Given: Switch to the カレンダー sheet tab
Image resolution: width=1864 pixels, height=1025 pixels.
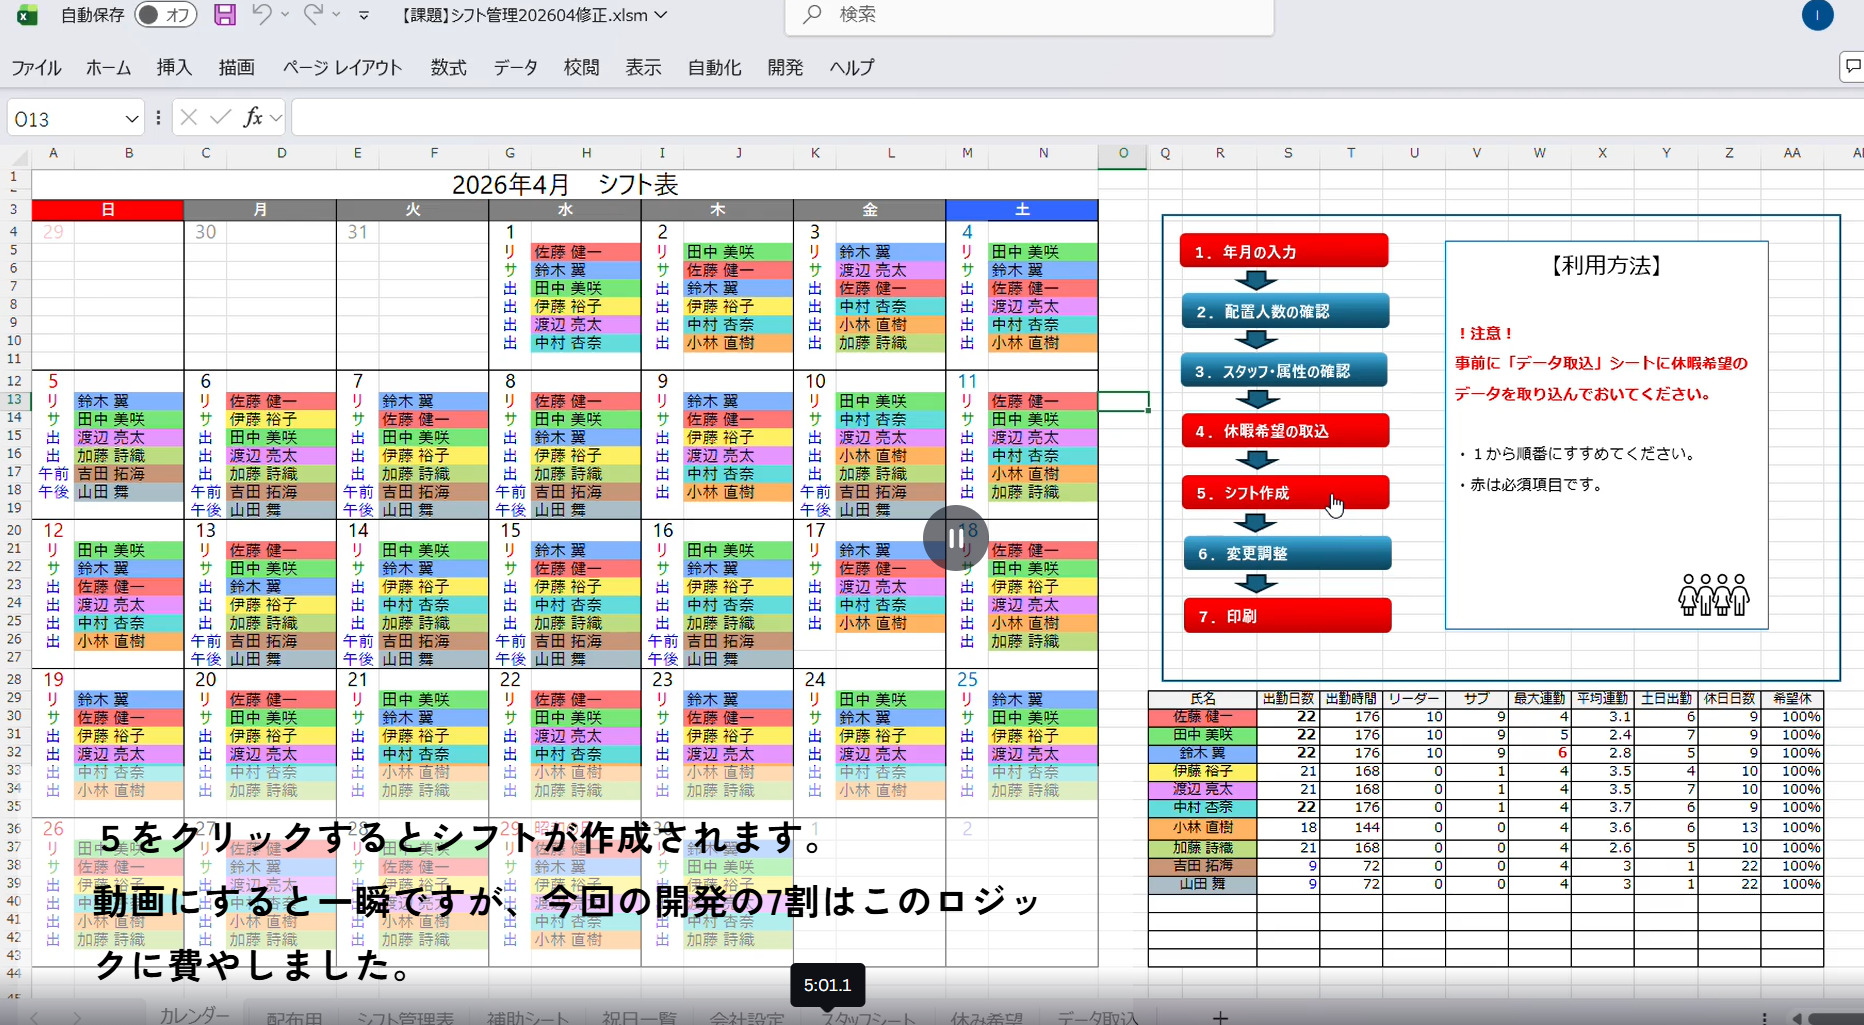Looking at the screenshot, I should click(x=194, y=1015).
